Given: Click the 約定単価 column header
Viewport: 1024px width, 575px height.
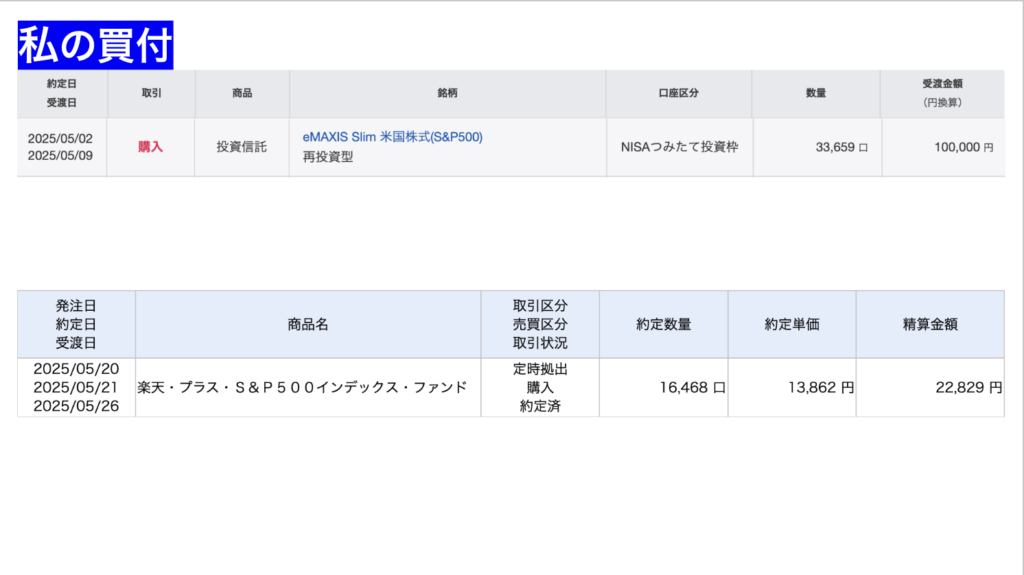Looking at the screenshot, I should pos(792,324).
